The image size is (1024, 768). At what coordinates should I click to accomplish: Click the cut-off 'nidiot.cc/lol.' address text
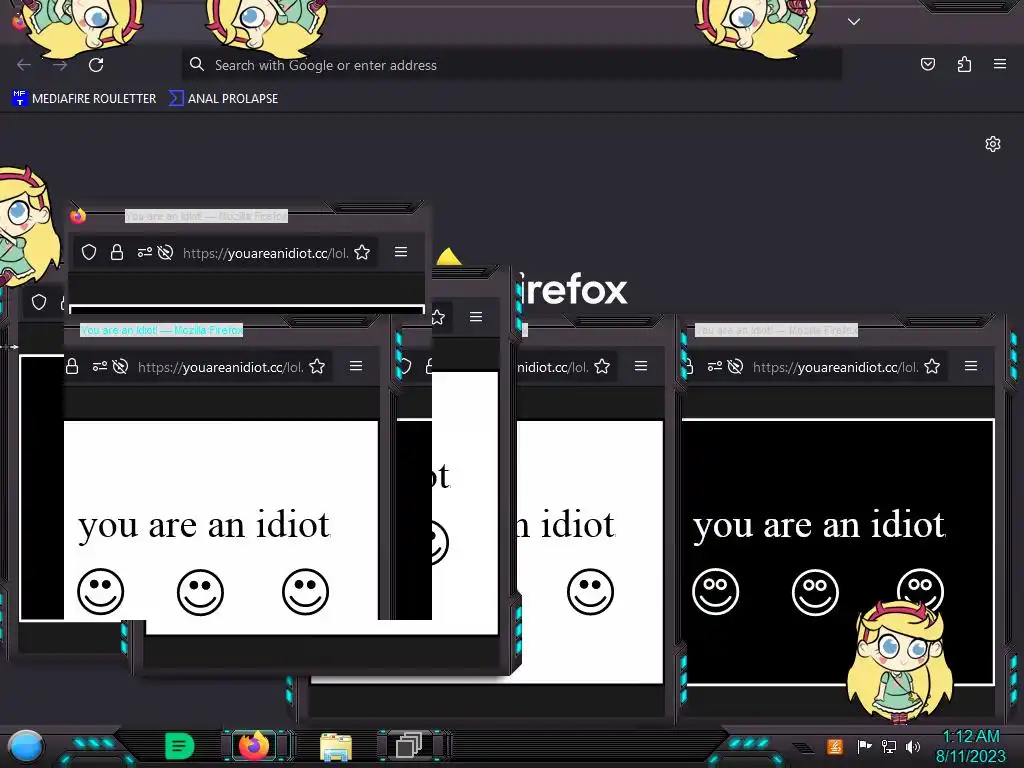click(x=553, y=368)
